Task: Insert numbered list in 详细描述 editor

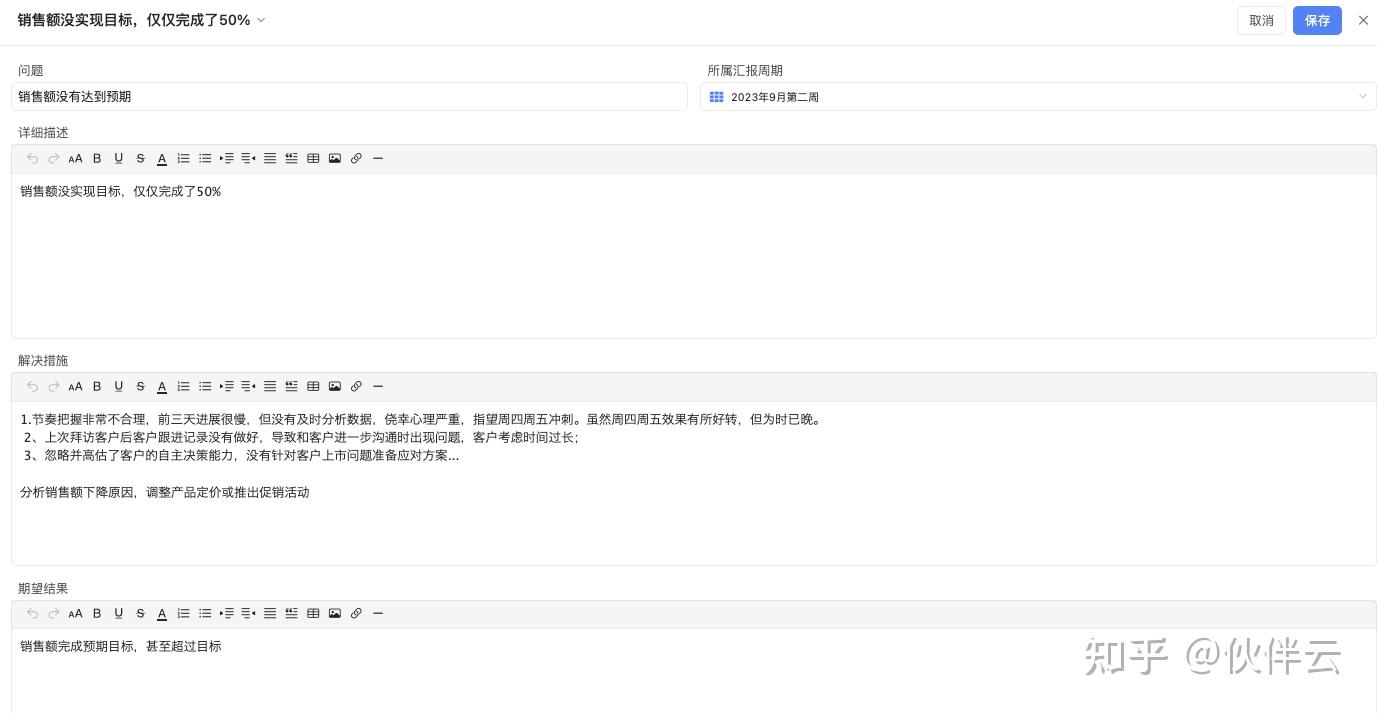Action: tap(183, 158)
